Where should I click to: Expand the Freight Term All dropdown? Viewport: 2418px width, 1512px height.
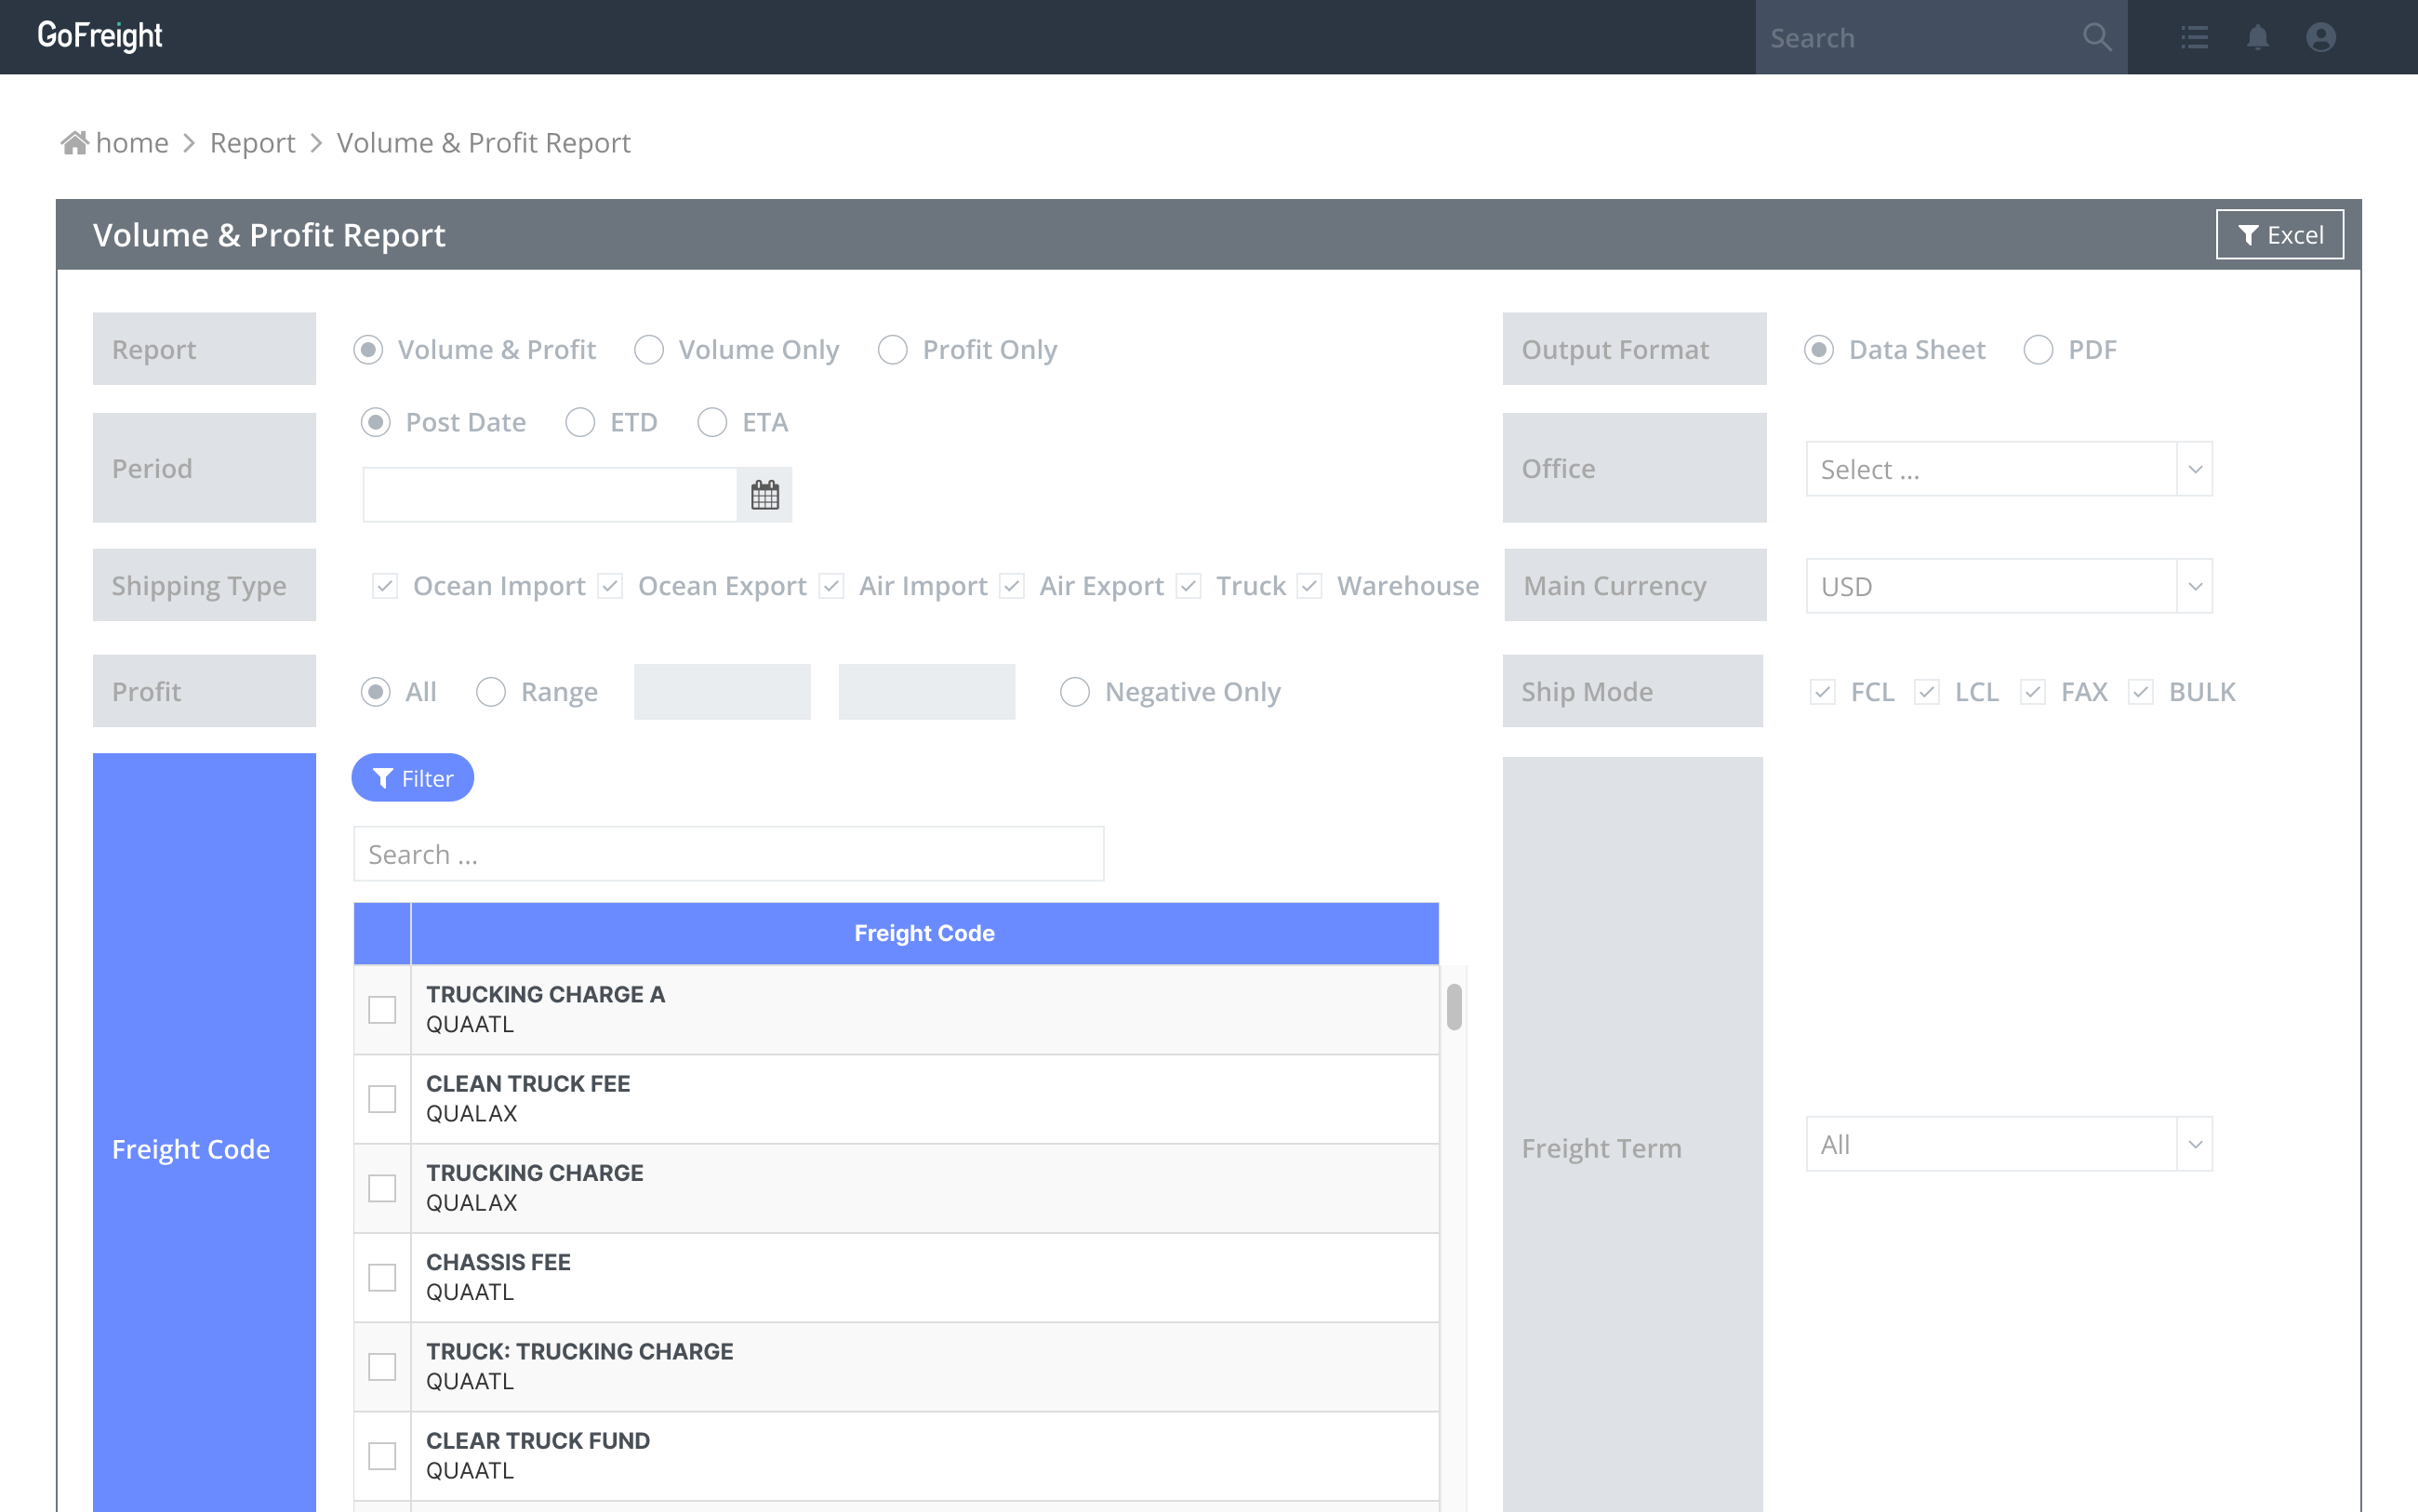(x=2008, y=1144)
